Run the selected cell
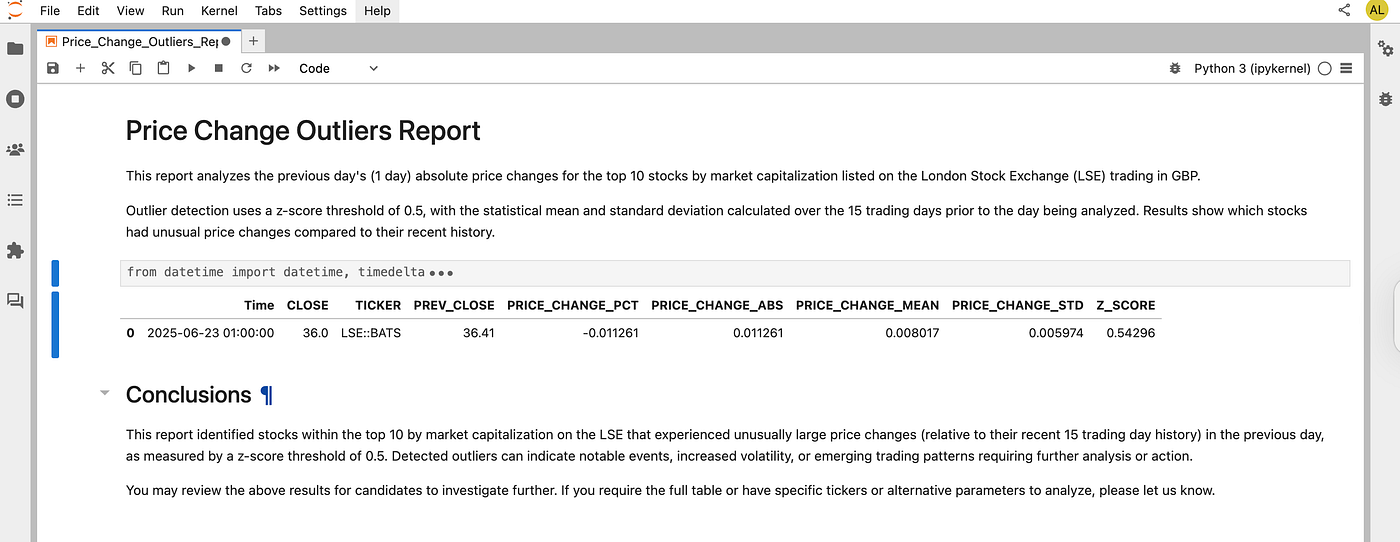 (191, 68)
